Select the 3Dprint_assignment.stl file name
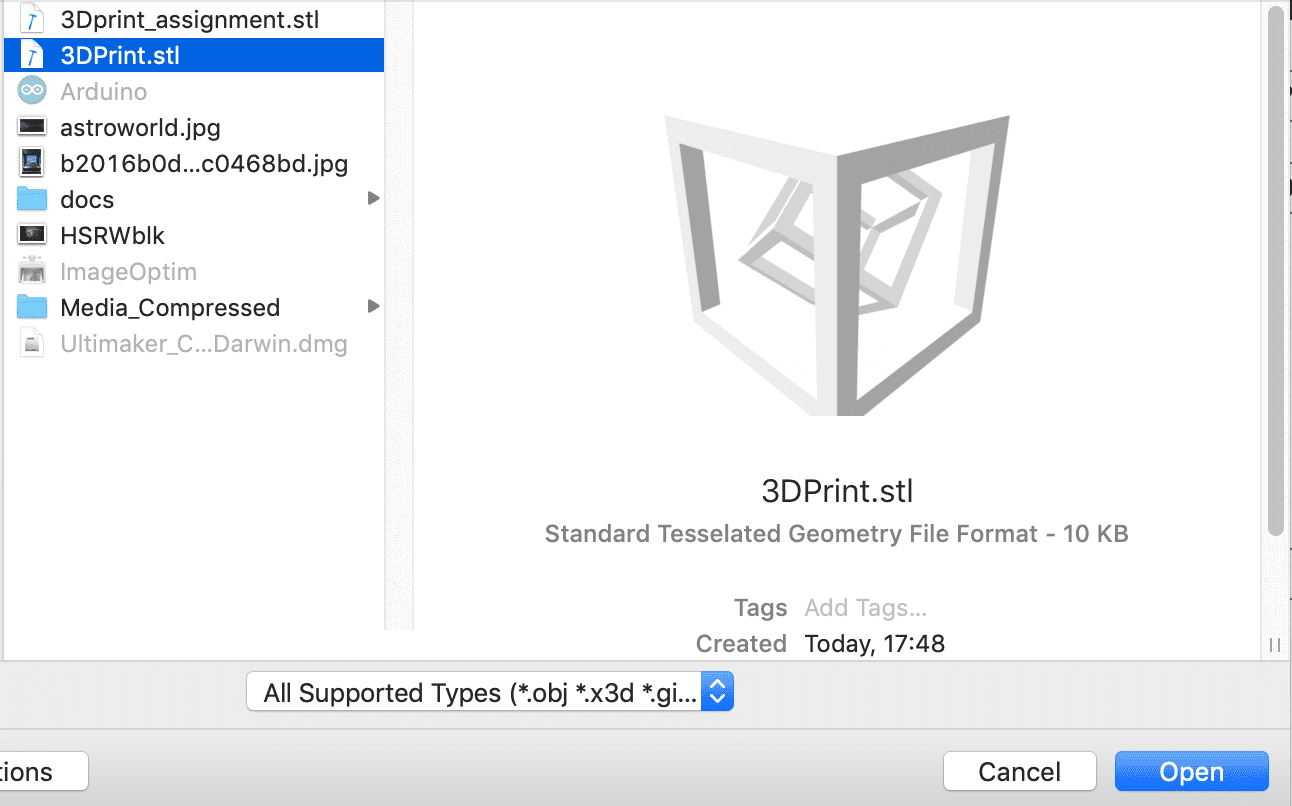The image size is (1292, 806). pos(190,19)
